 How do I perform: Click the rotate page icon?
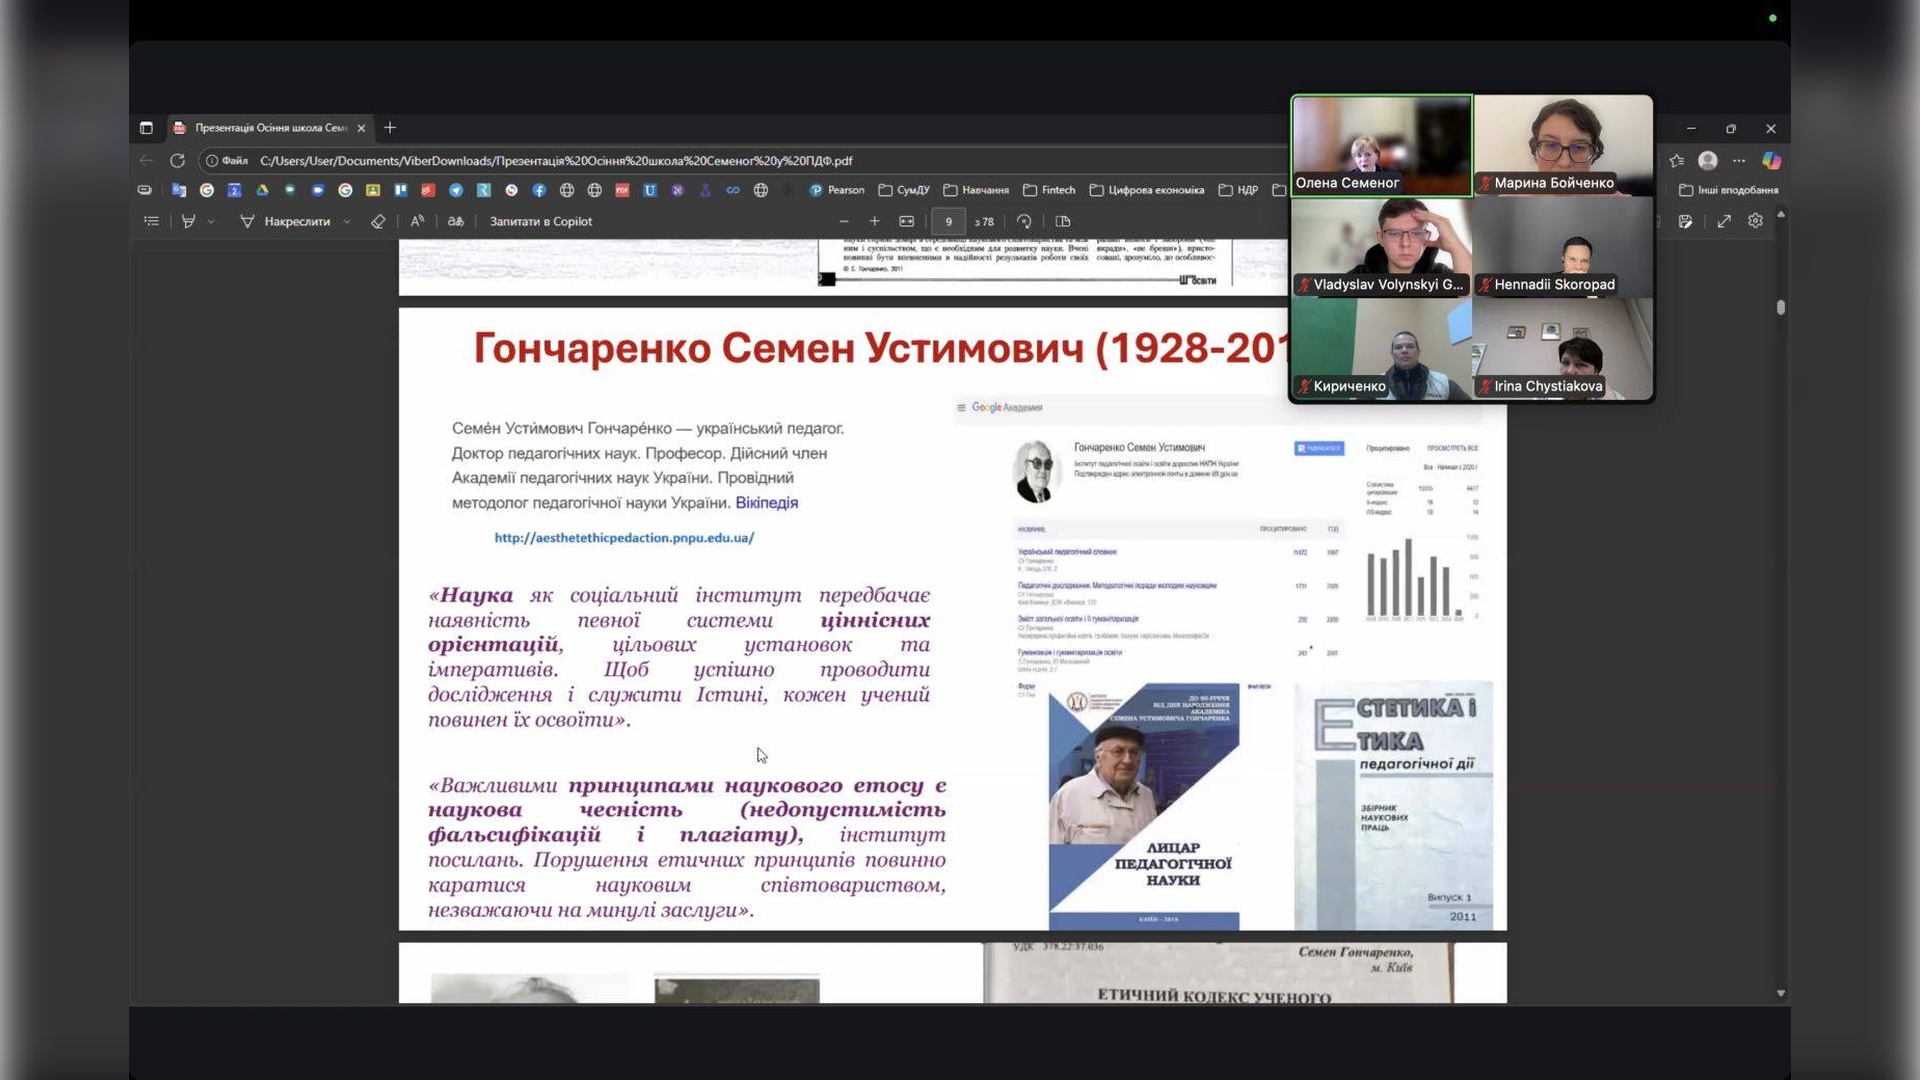(1024, 221)
